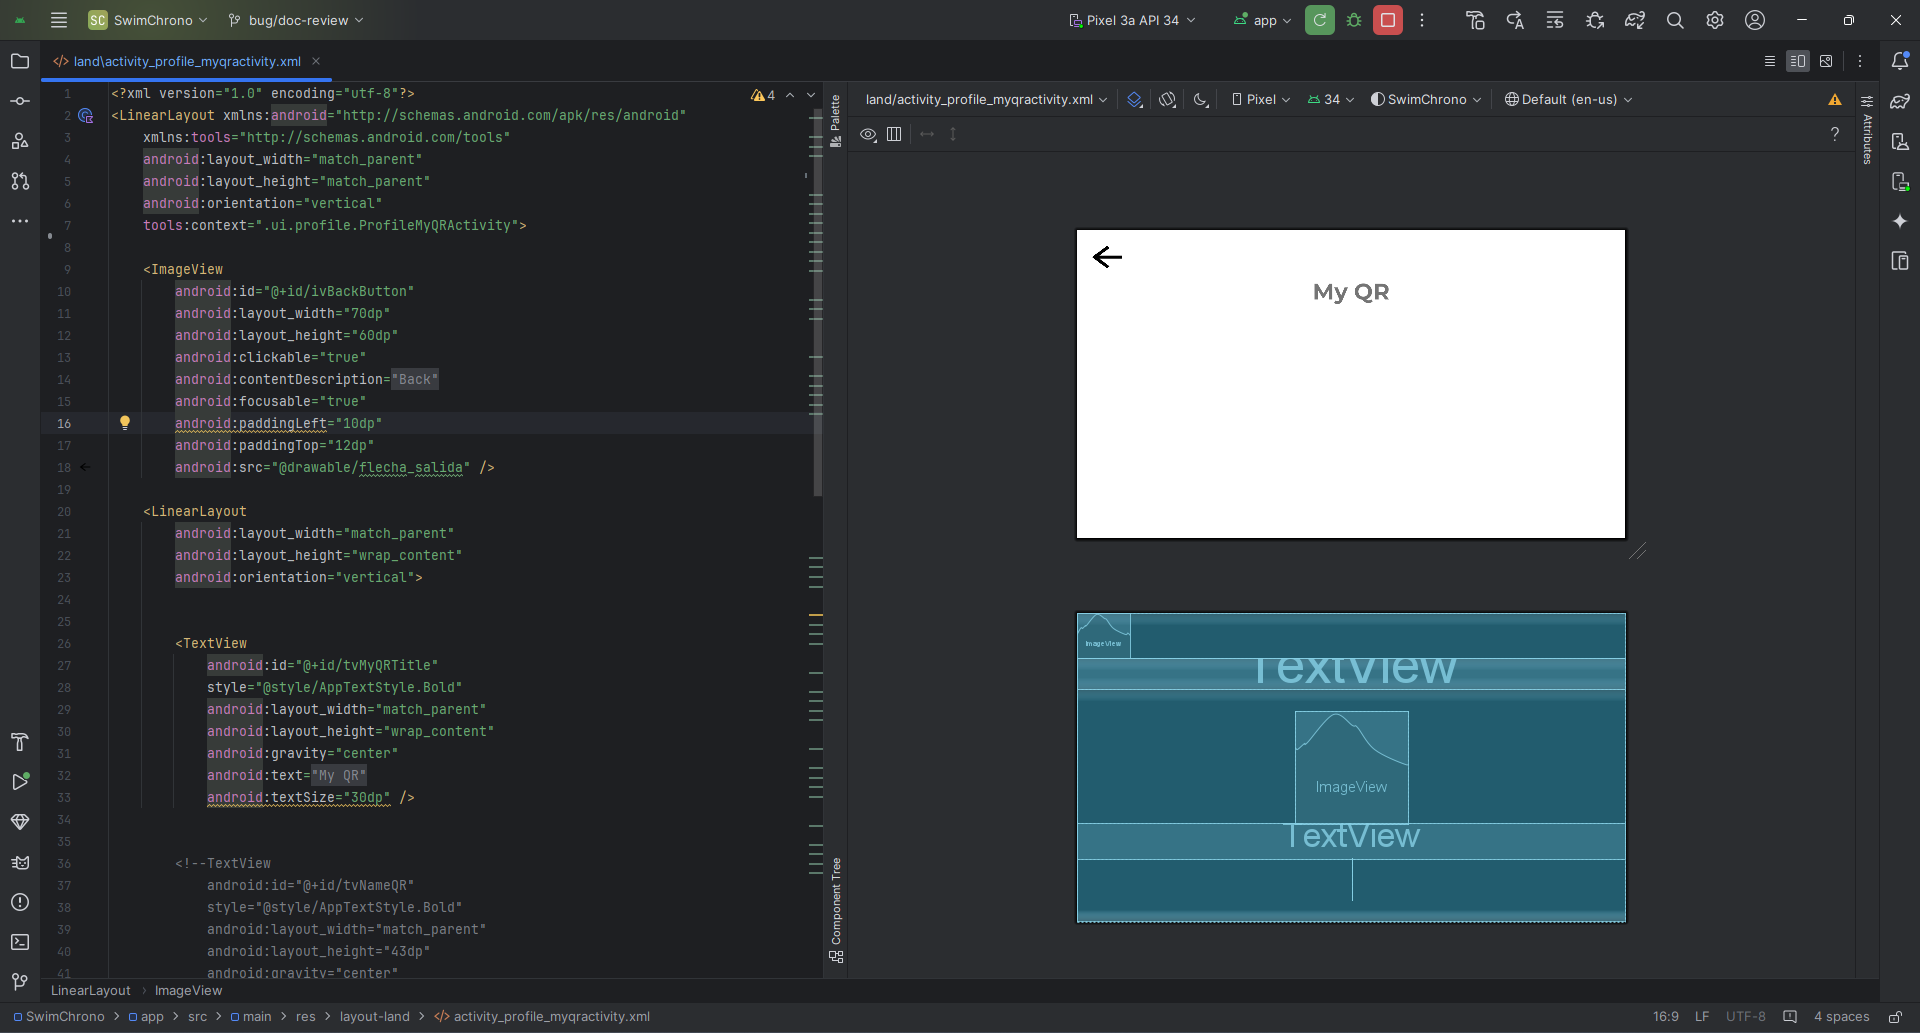Open the designer help question mark

[x=1835, y=134]
